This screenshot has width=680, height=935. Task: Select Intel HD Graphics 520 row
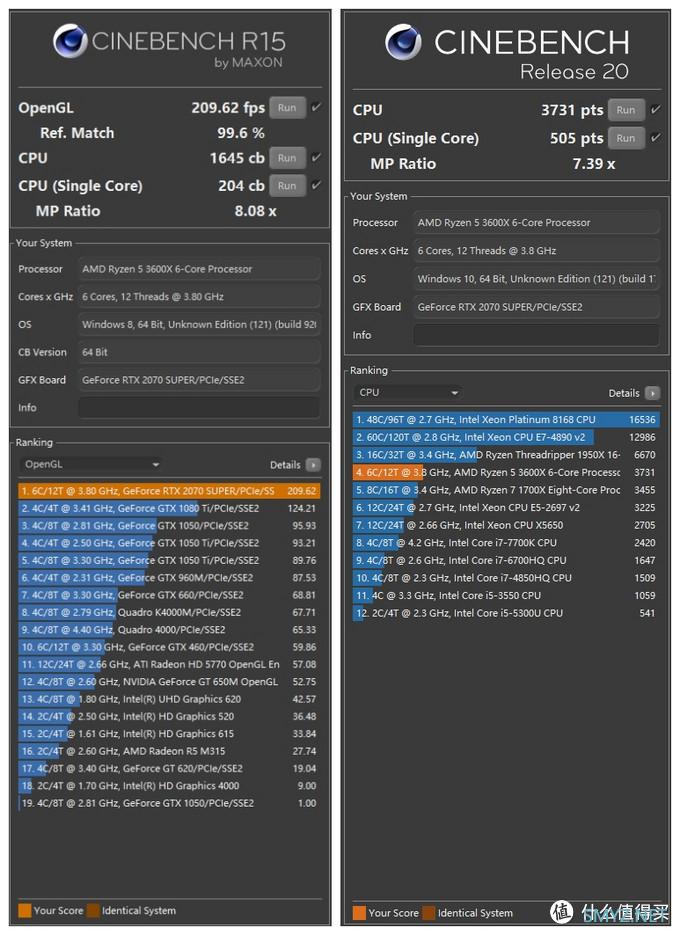tap(169, 716)
